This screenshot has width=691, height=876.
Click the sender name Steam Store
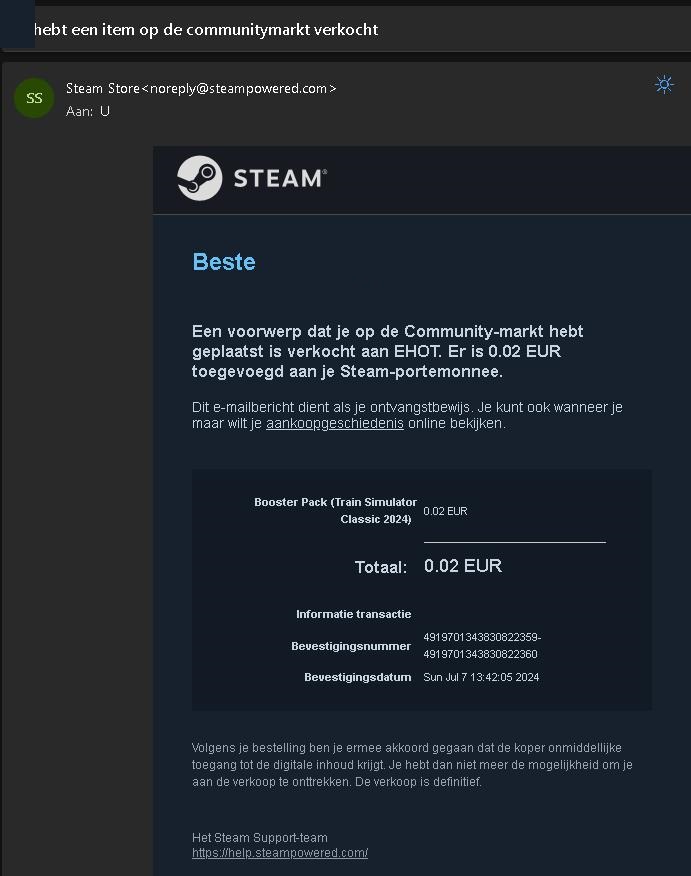[103, 88]
